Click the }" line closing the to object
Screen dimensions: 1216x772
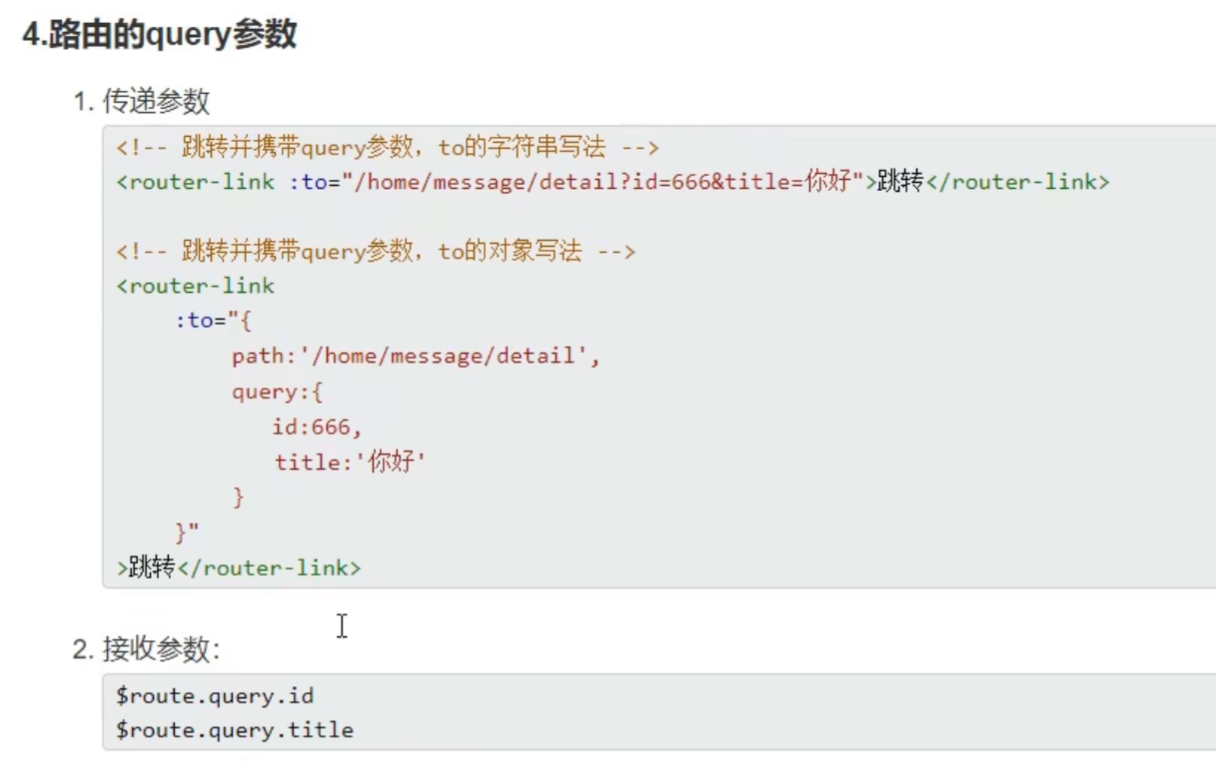187,532
